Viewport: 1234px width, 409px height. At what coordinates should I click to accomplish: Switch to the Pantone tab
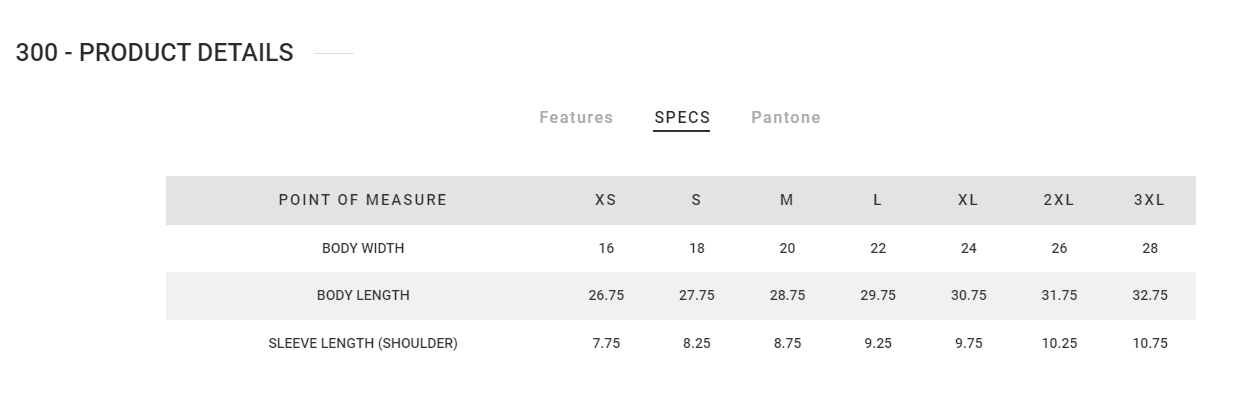click(786, 118)
